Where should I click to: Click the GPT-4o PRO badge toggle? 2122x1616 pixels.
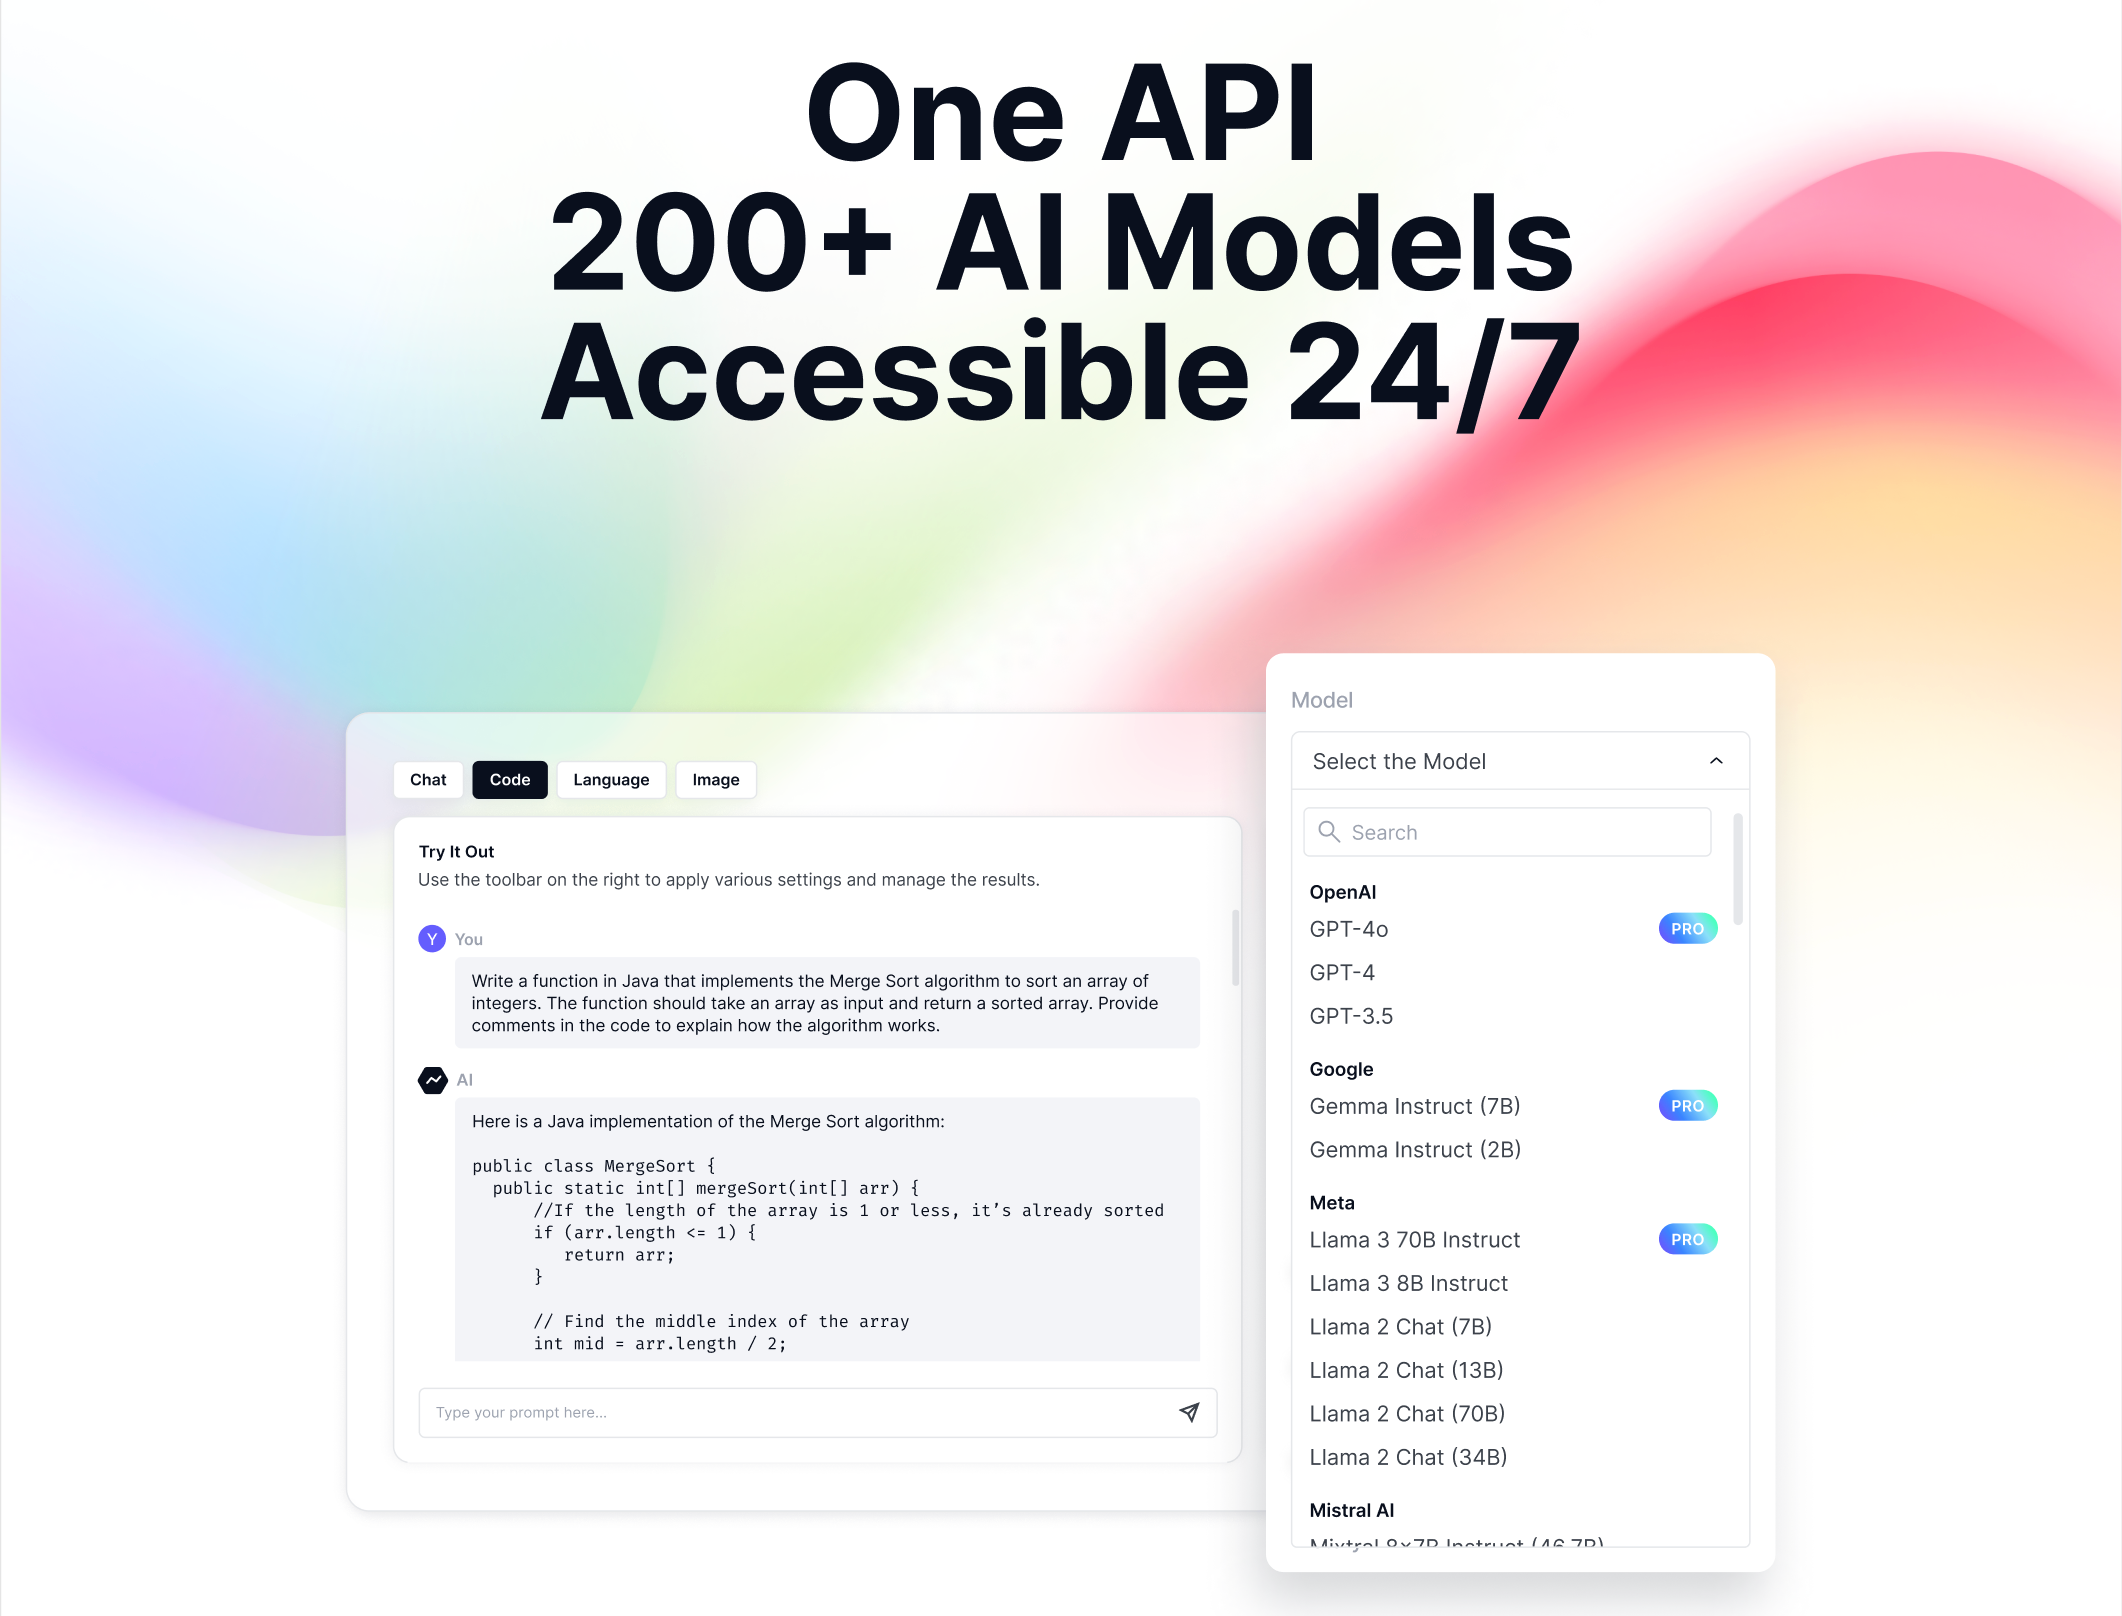click(x=1687, y=929)
